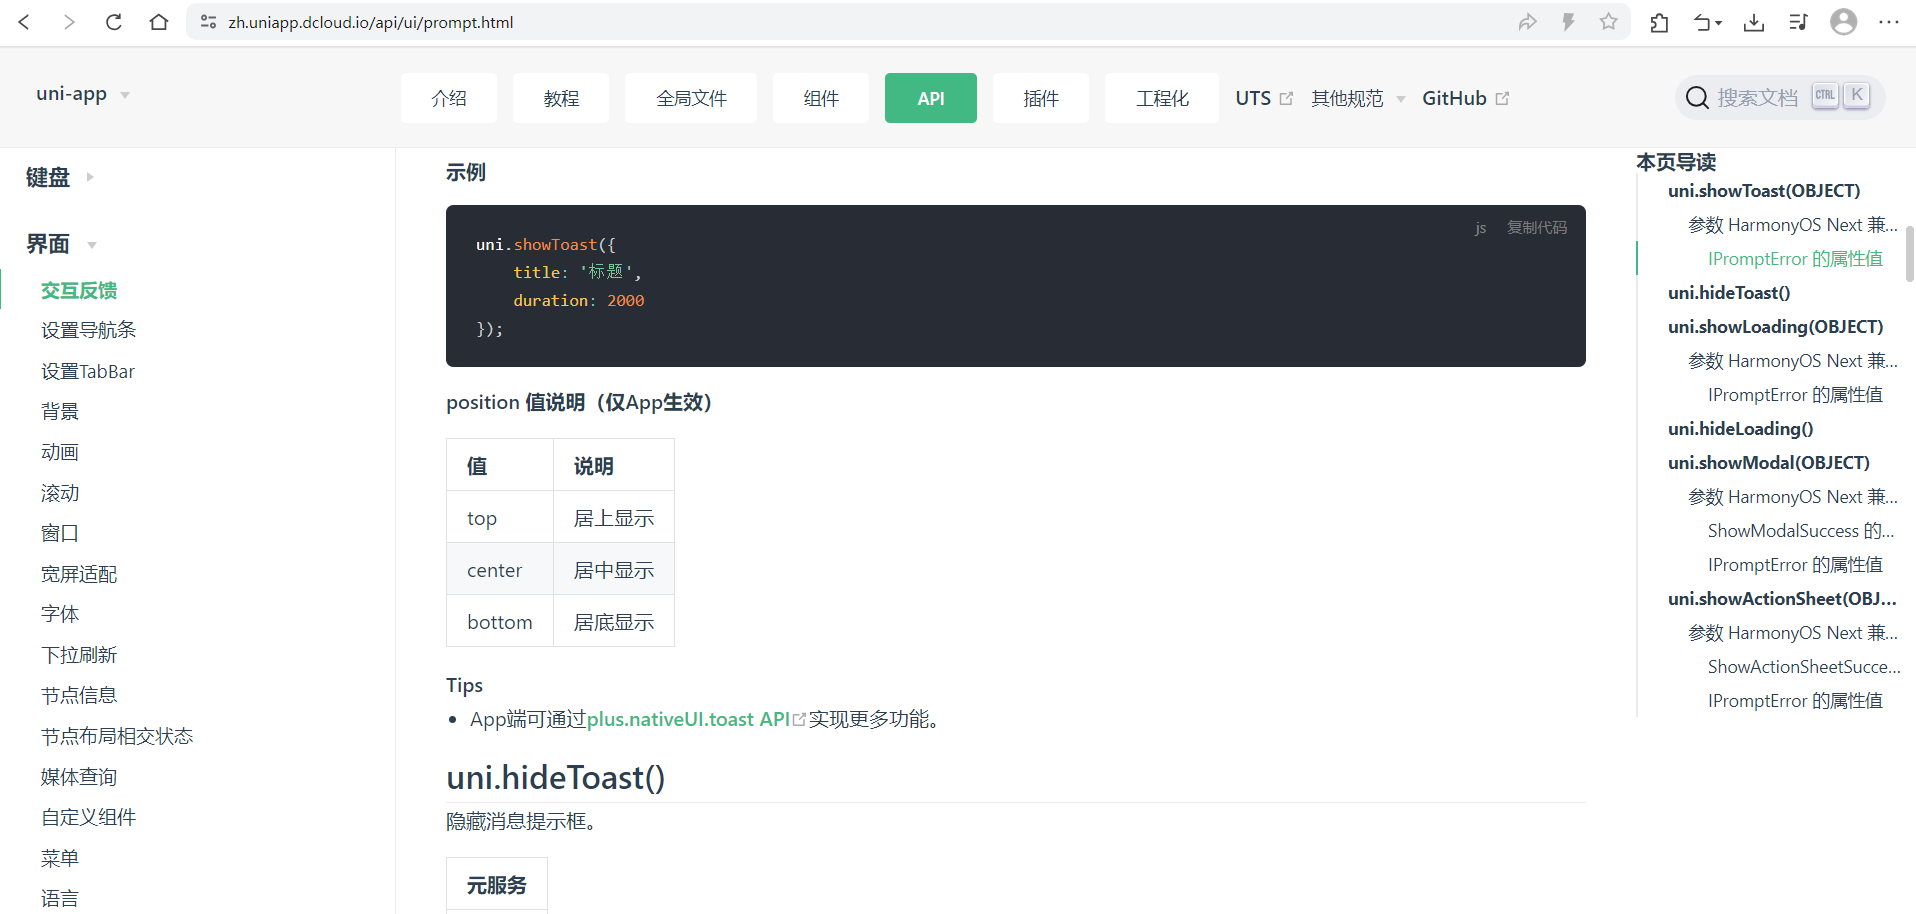
Task: Open the undo arrow dropdown in toolbar
Action: point(1707,22)
